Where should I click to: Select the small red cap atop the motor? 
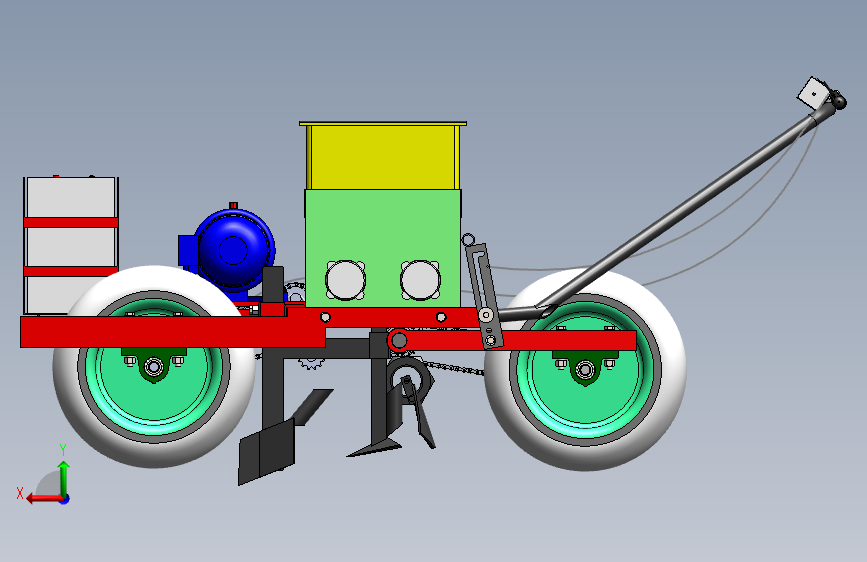click(233, 206)
